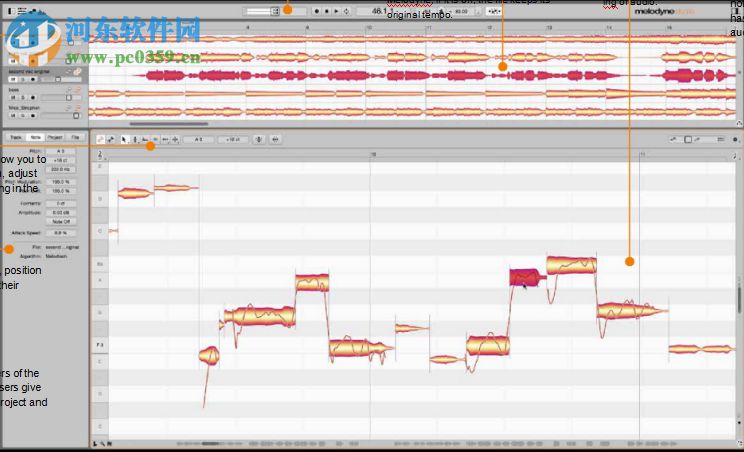Click the bar position display in the top bar
The height and width of the screenshot is (452, 744).
click(x=383, y=11)
